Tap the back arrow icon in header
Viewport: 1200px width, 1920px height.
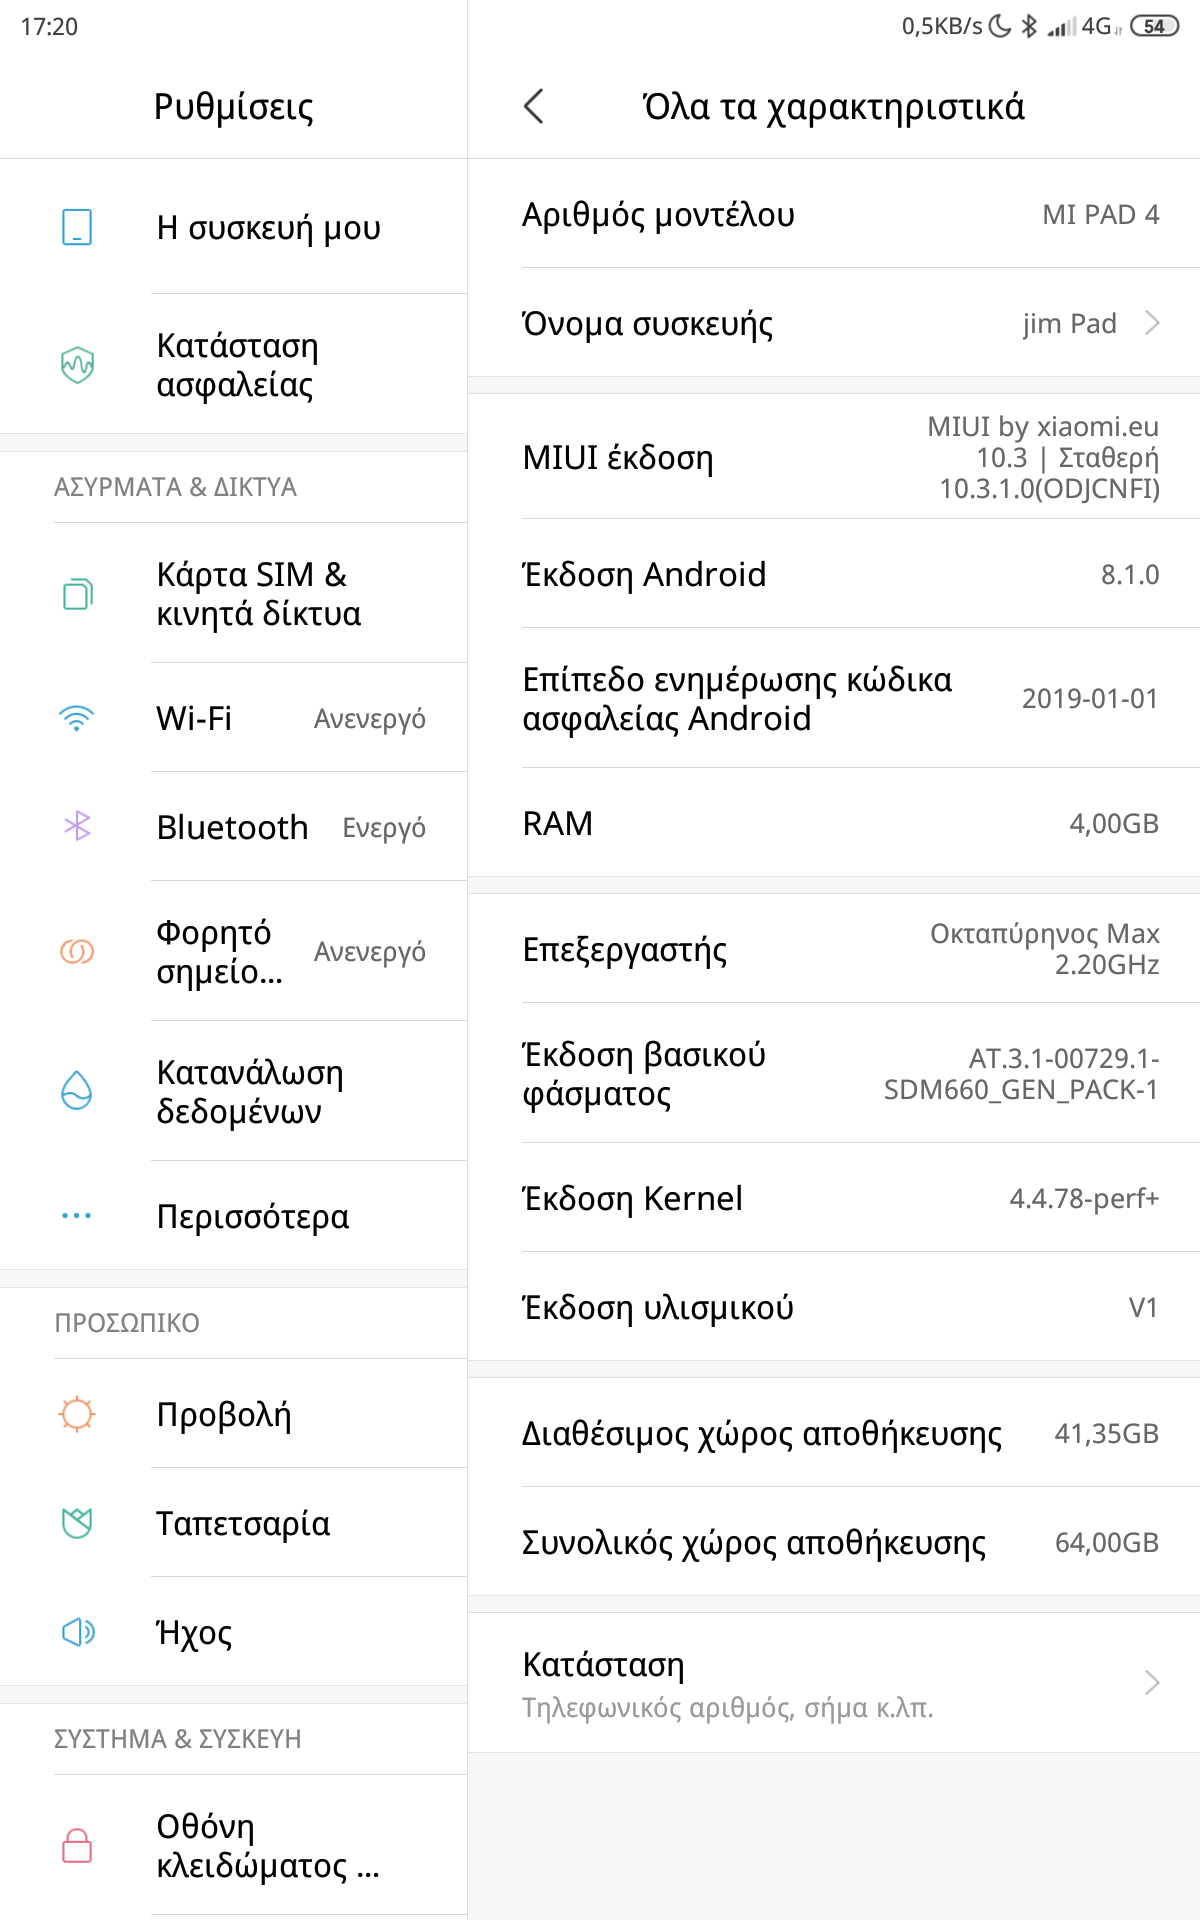coord(534,106)
